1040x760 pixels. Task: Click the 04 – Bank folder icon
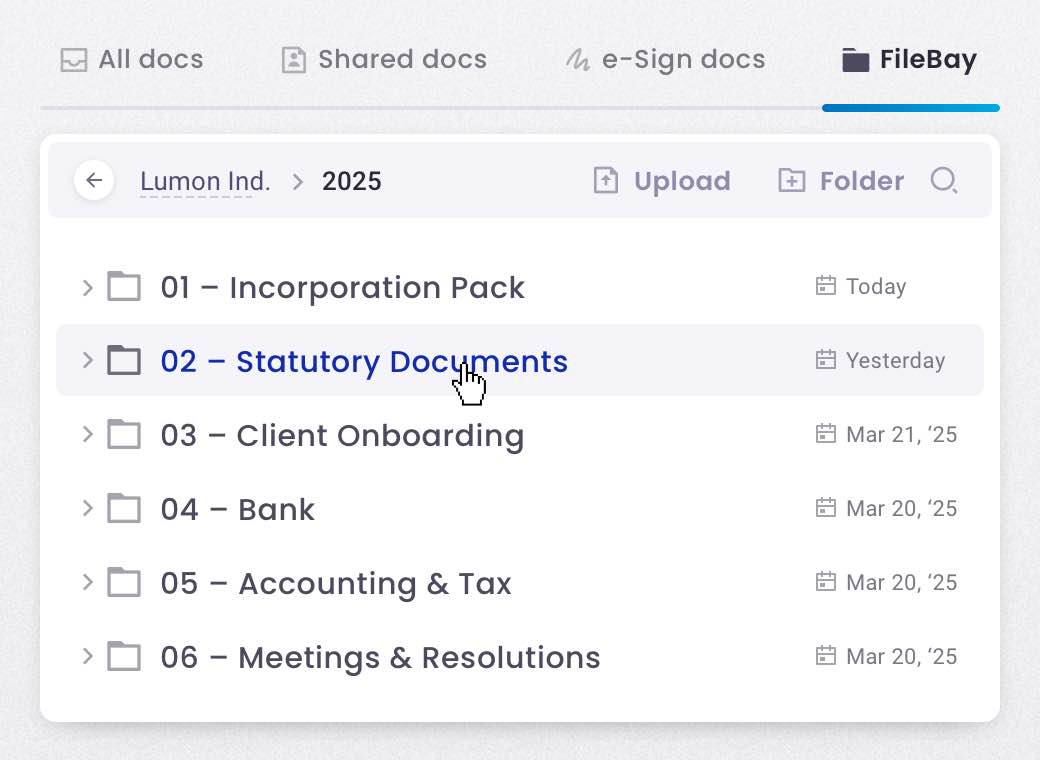tap(124, 509)
